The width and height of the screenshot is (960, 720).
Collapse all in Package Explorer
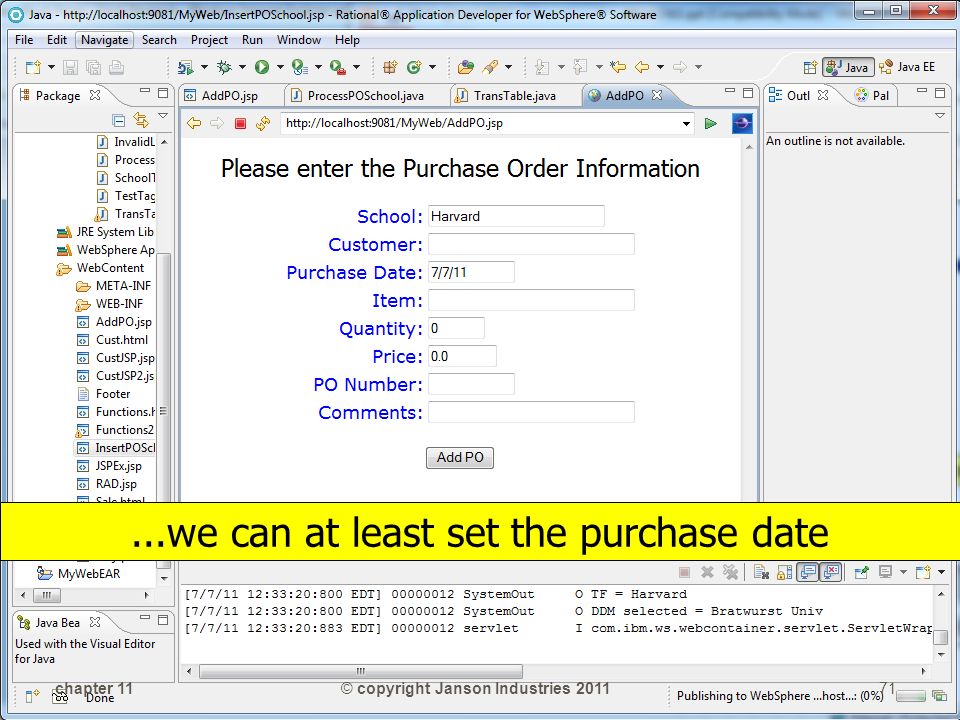pyautogui.click(x=119, y=120)
